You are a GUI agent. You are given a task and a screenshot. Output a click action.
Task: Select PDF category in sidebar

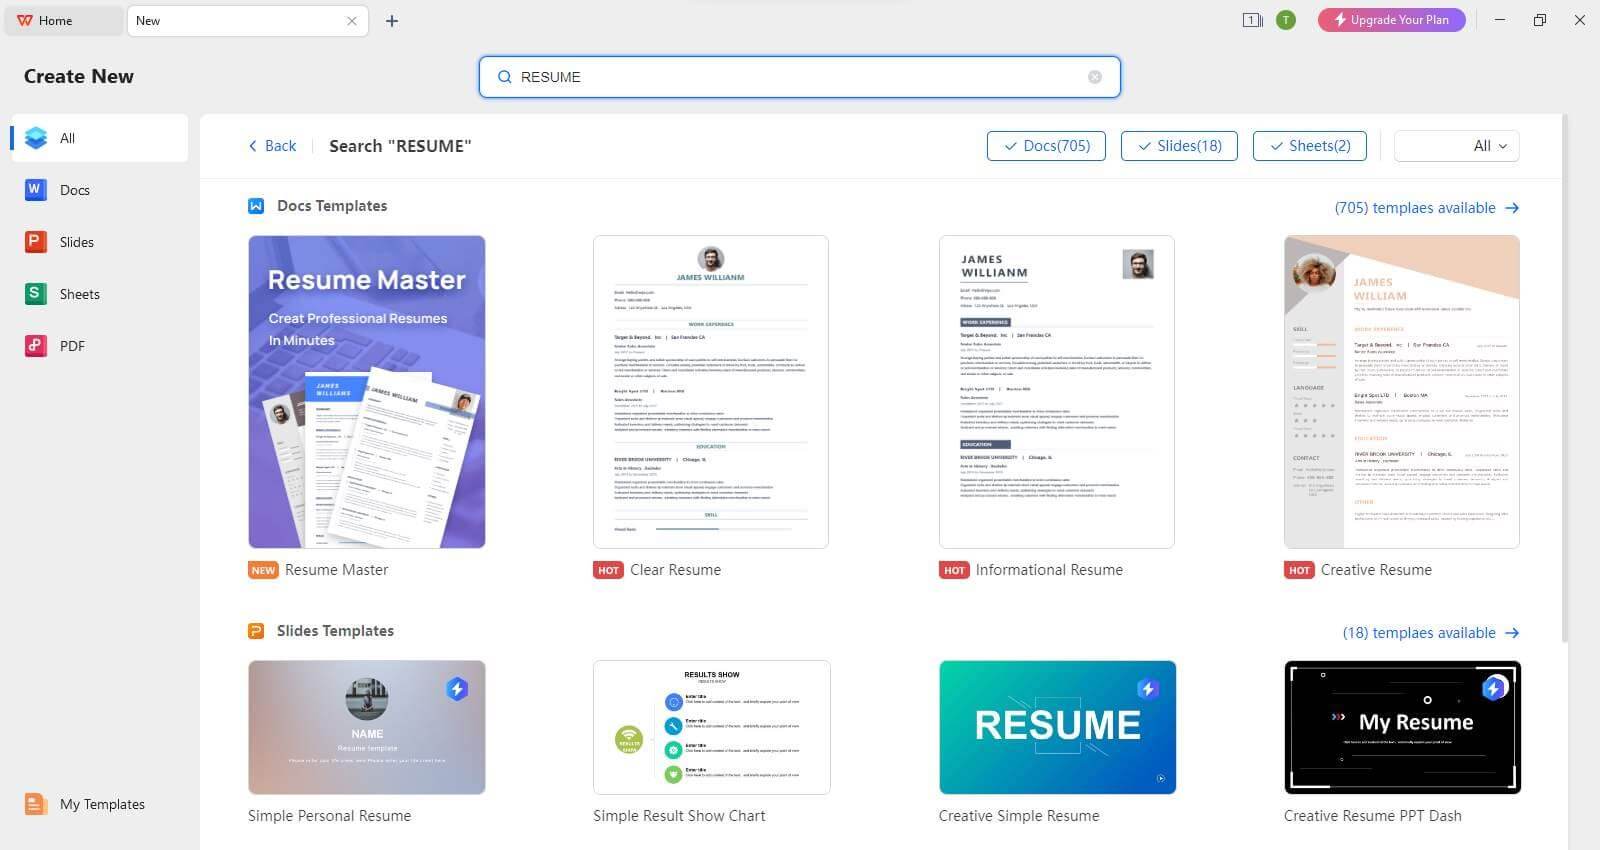[100, 346]
